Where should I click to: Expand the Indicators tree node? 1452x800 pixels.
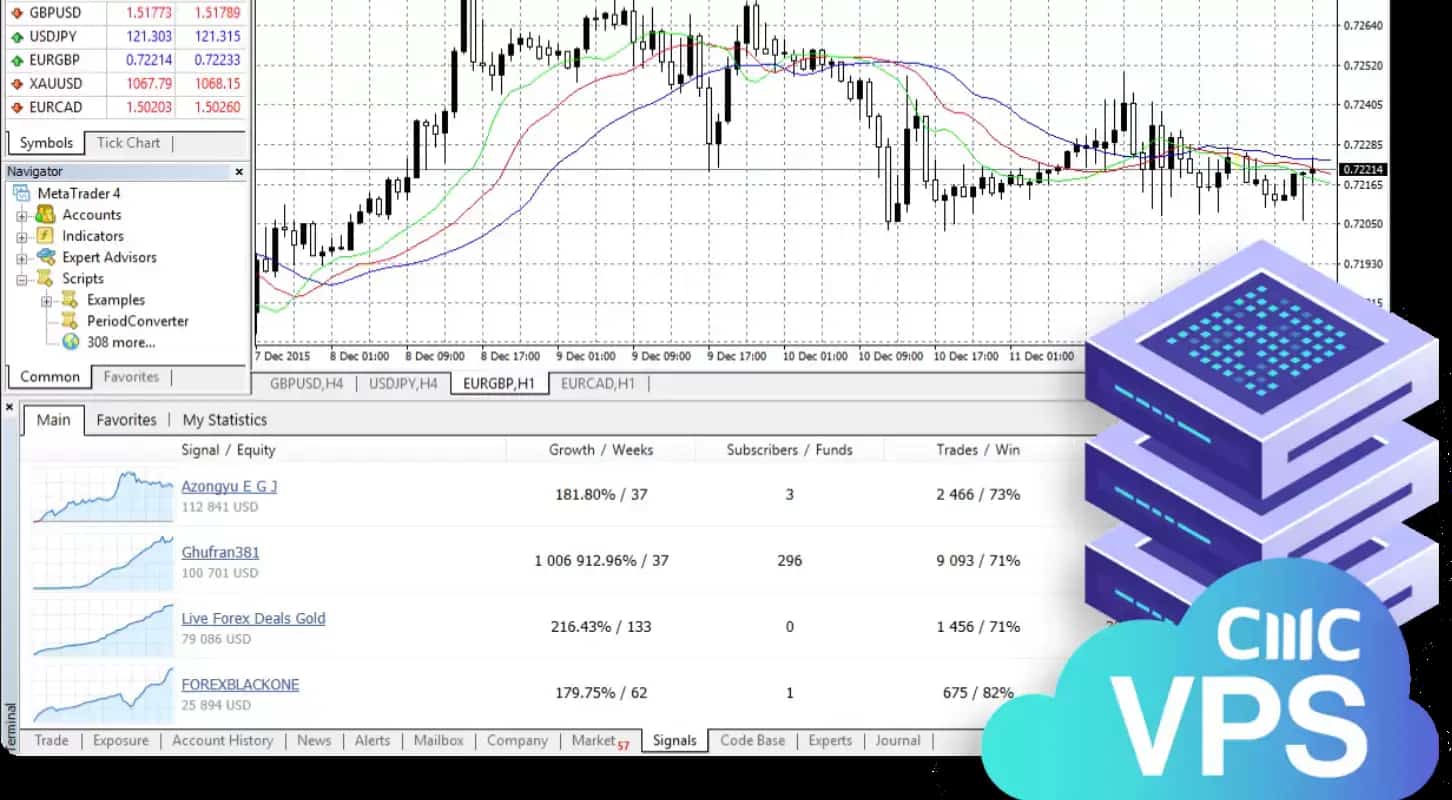coord(21,237)
